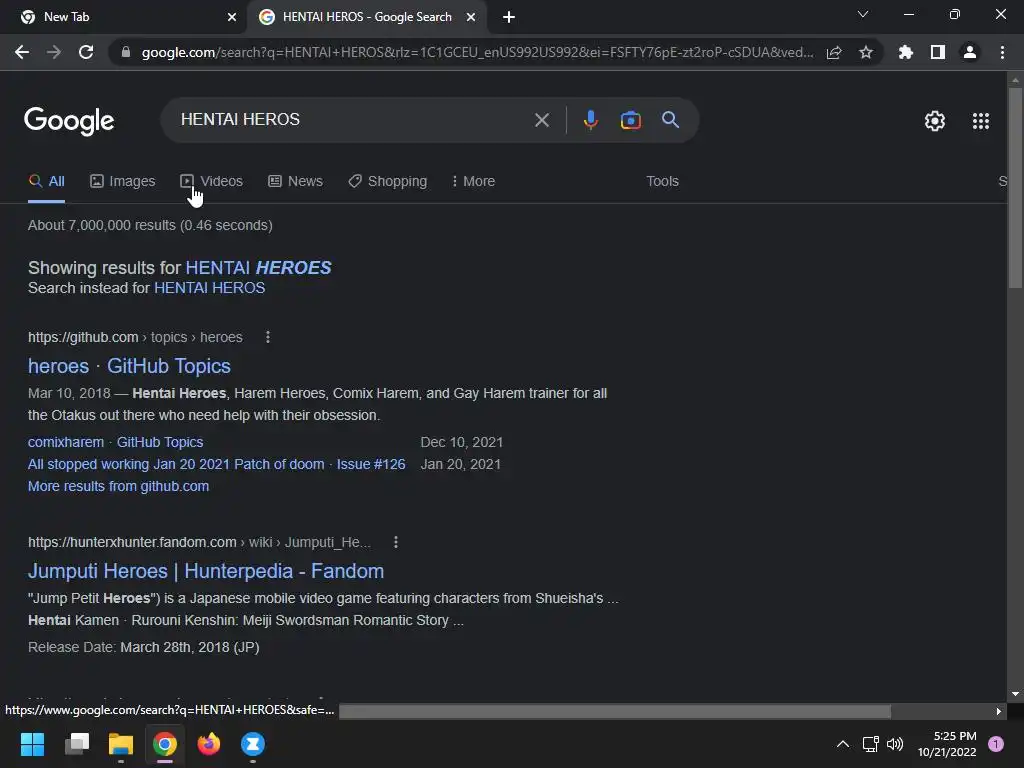Image resolution: width=1024 pixels, height=768 pixels.
Task: Expand the More search categories
Action: pos(473,181)
